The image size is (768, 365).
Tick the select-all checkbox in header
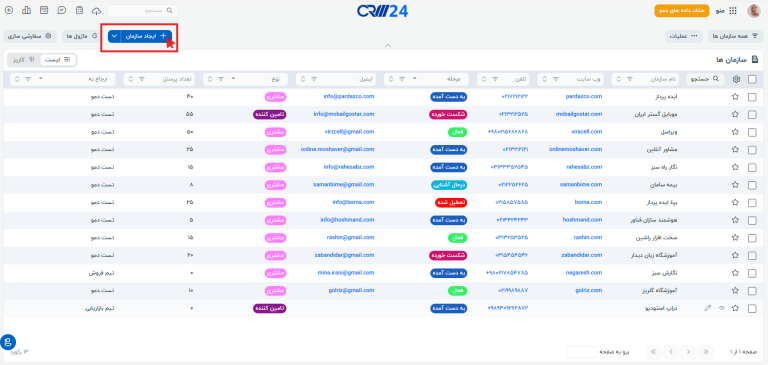point(752,79)
